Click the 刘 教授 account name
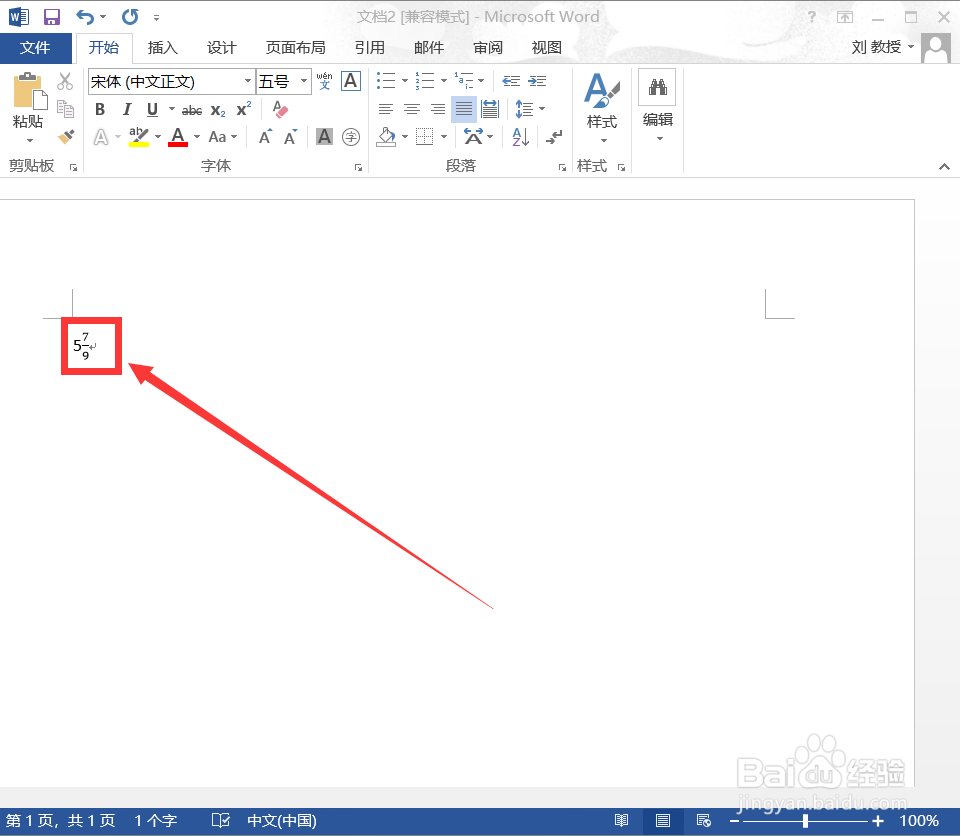This screenshot has height=836, width=960. [876, 47]
